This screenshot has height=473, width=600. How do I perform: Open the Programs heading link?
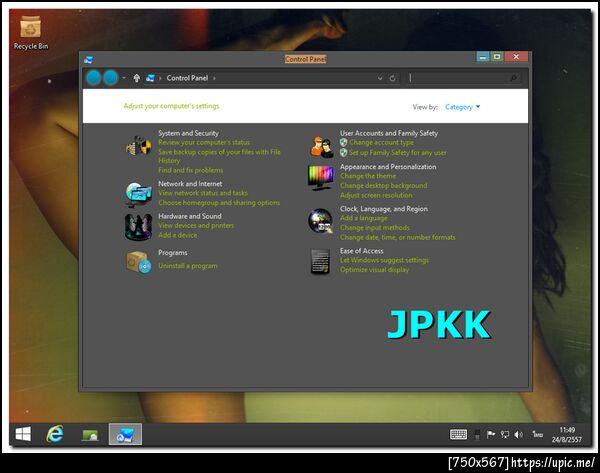click(x=173, y=253)
